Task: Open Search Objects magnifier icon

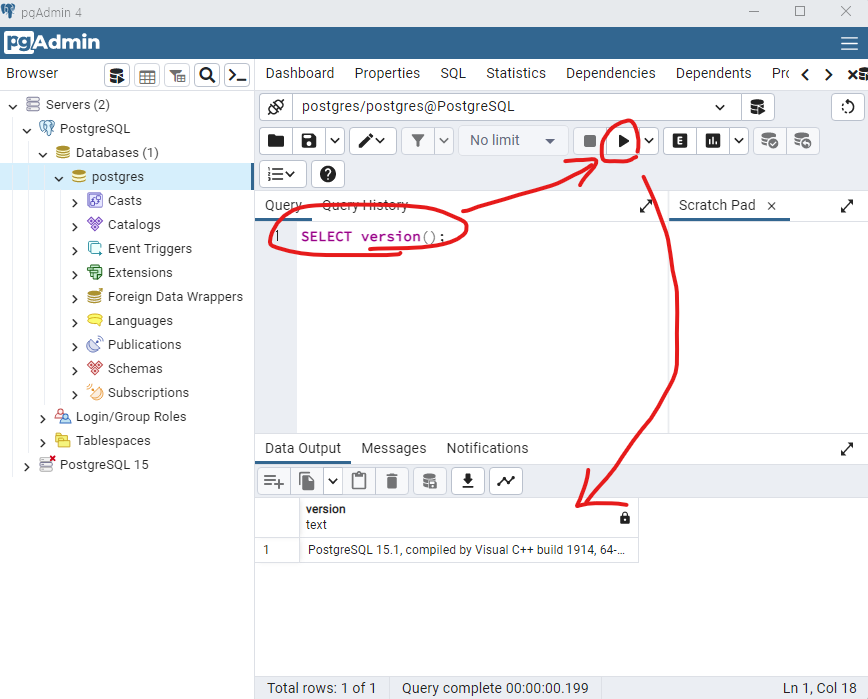Action: (207, 75)
